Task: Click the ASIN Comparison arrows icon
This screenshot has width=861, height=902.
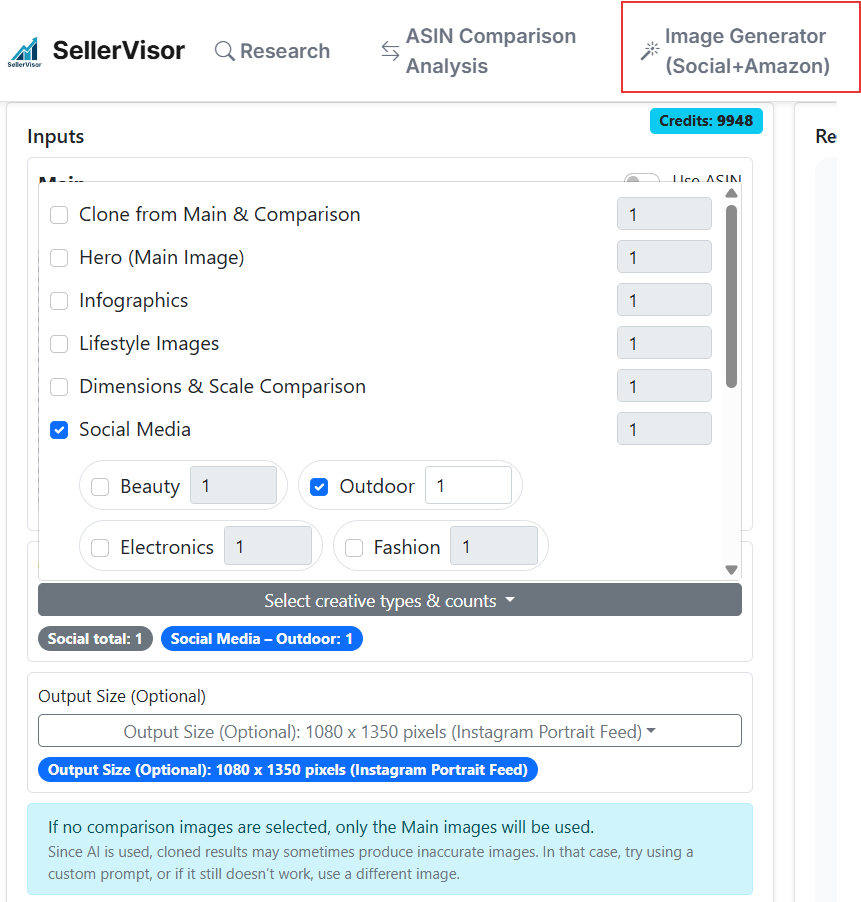Action: tap(390, 51)
